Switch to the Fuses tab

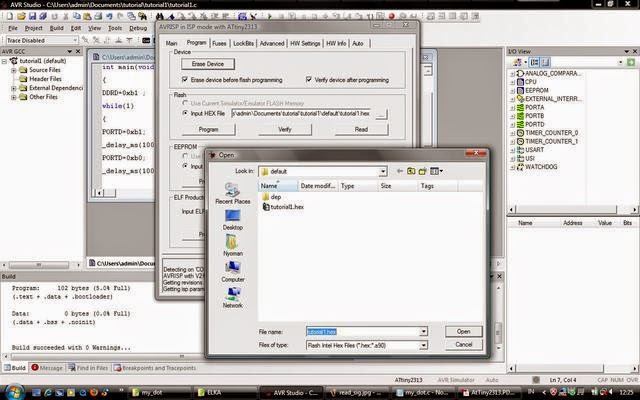coord(219,43)
